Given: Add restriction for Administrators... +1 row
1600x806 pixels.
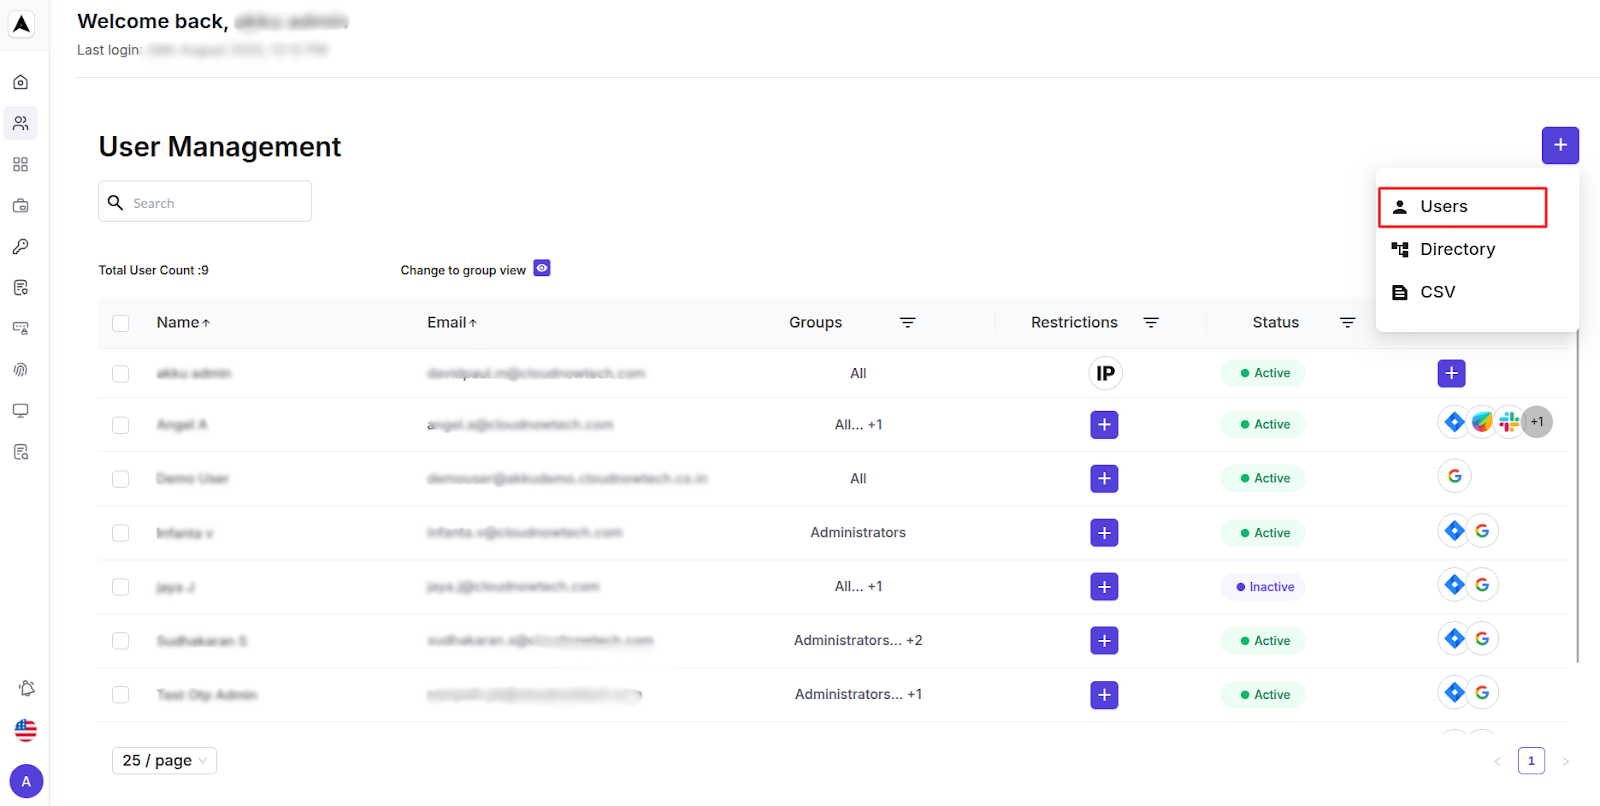Looking at the screenshot, I should pyautogui.click(x=1104, y=694).
